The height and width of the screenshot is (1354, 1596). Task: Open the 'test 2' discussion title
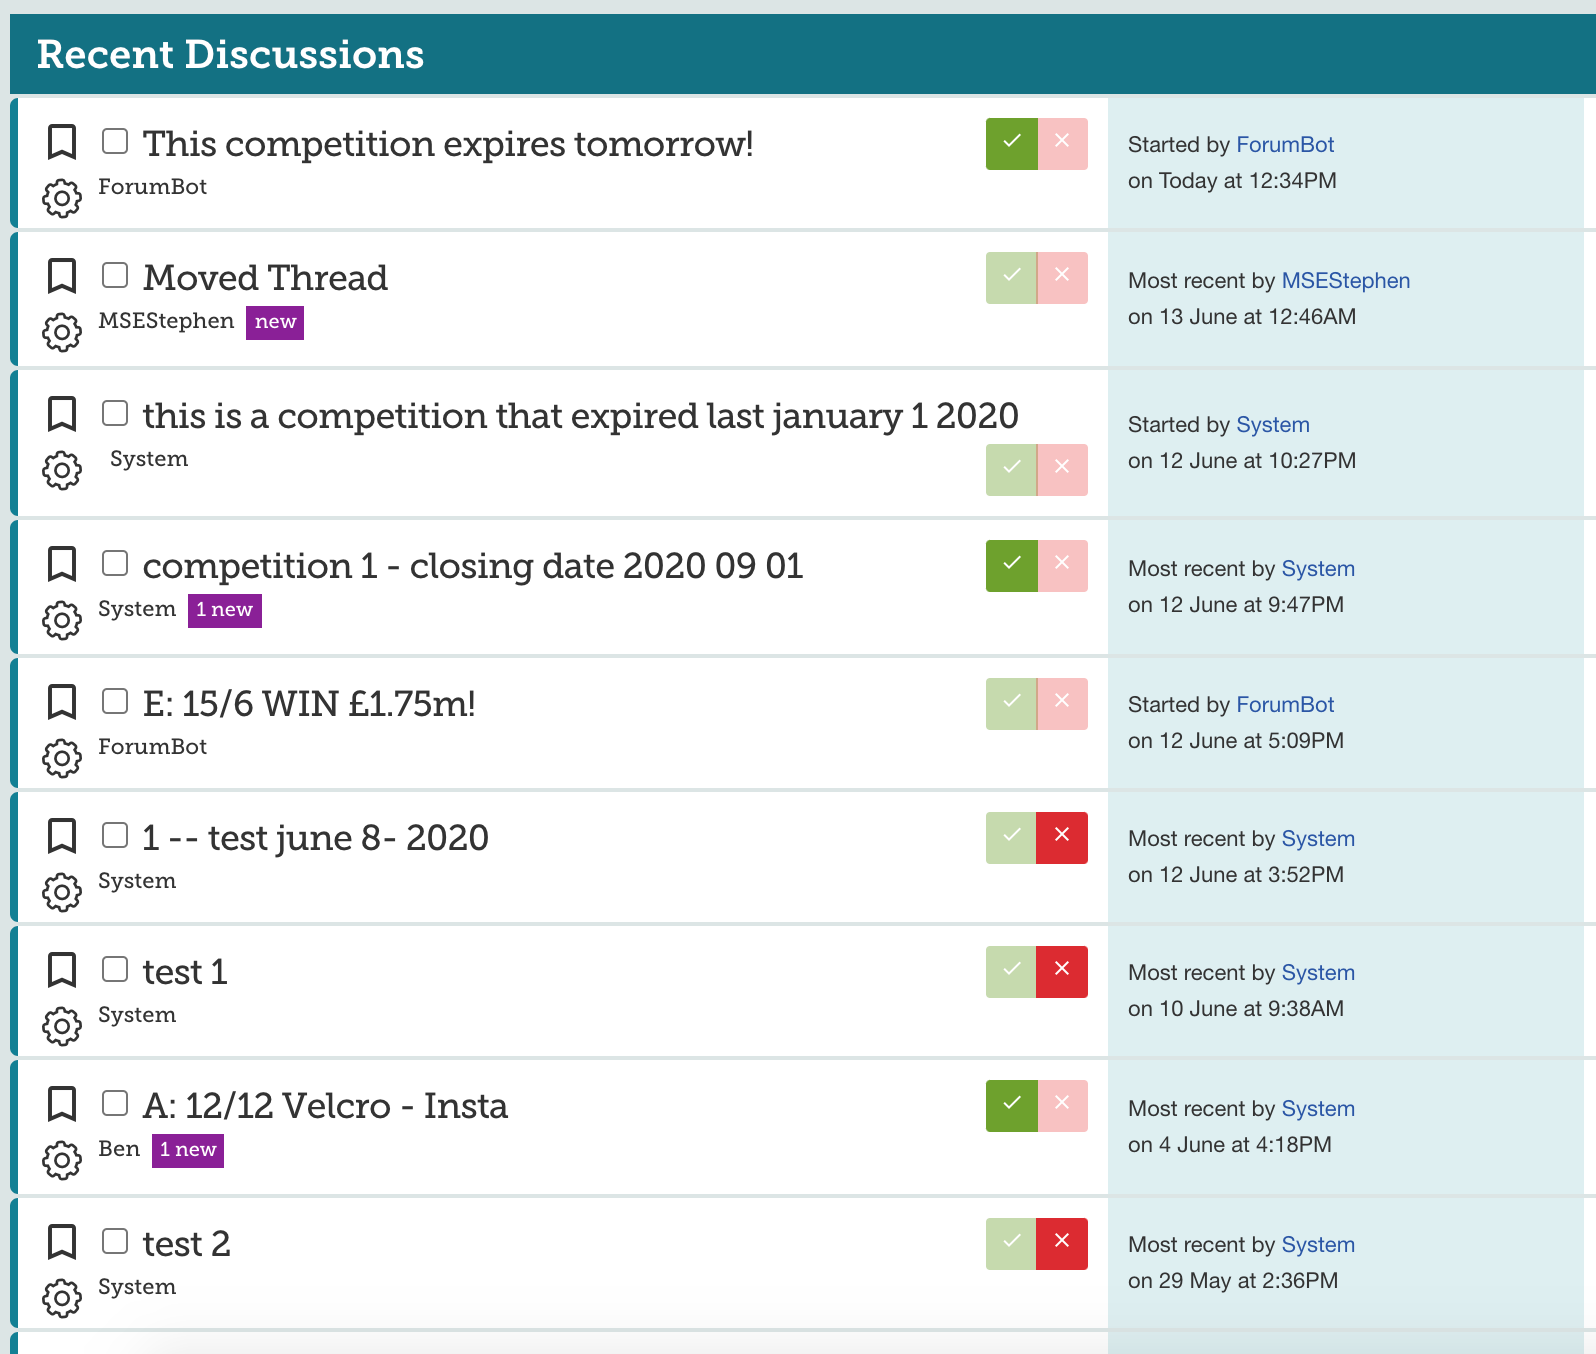[x=186, y=1244]
